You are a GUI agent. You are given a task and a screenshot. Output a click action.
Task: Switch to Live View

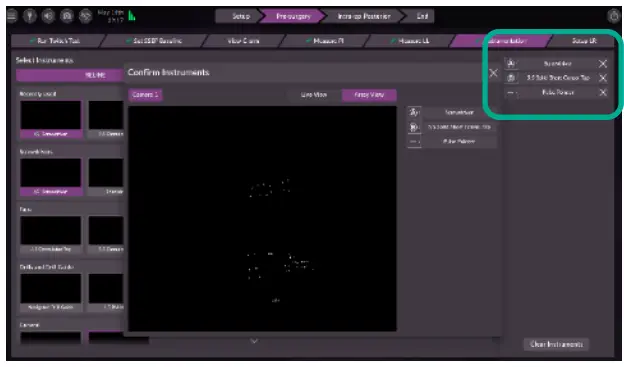pyautogui.click(x=314, y=95)
